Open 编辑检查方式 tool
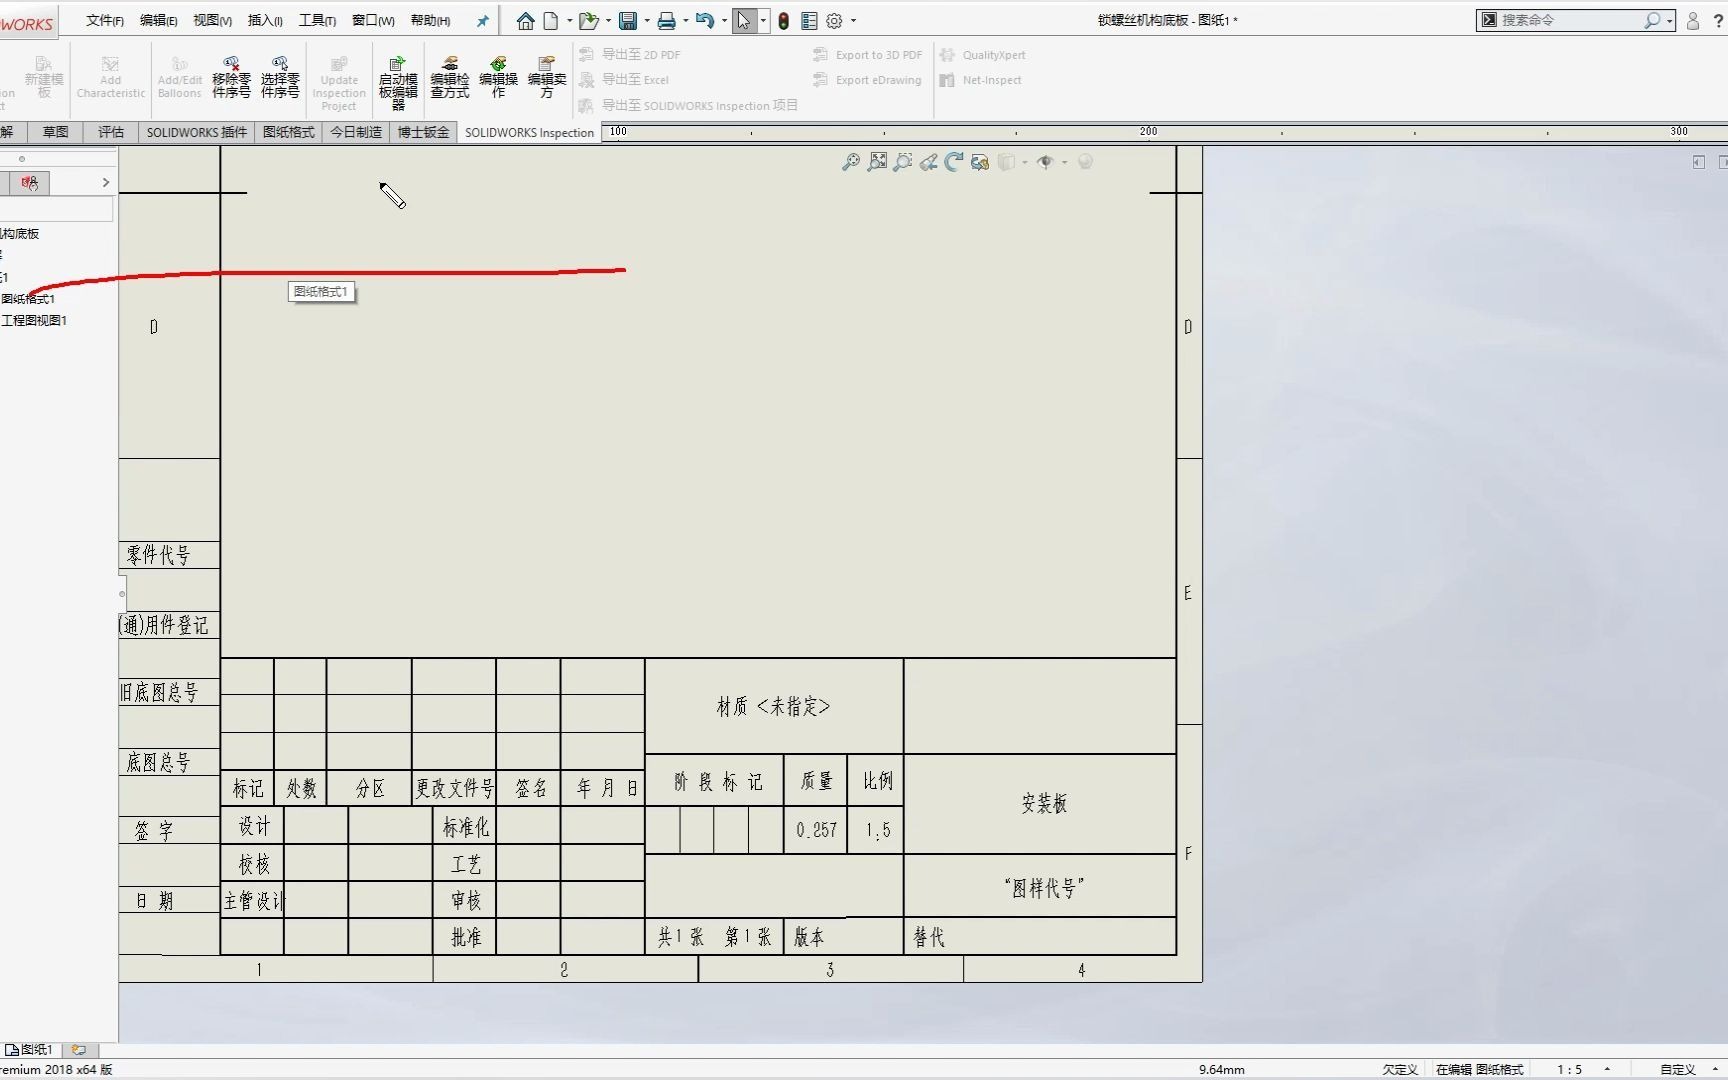The height and width of the screenshot is (1080, 1728). [x=449, y=78]
